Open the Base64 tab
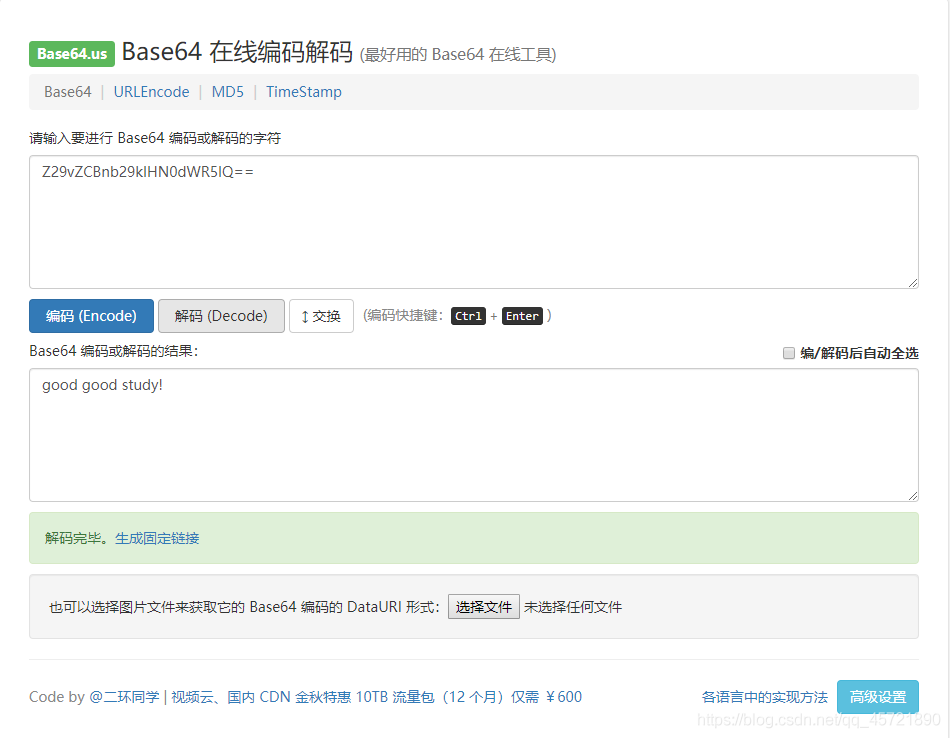The height and width of the screenshot is (738, 950). pos(67,92)
